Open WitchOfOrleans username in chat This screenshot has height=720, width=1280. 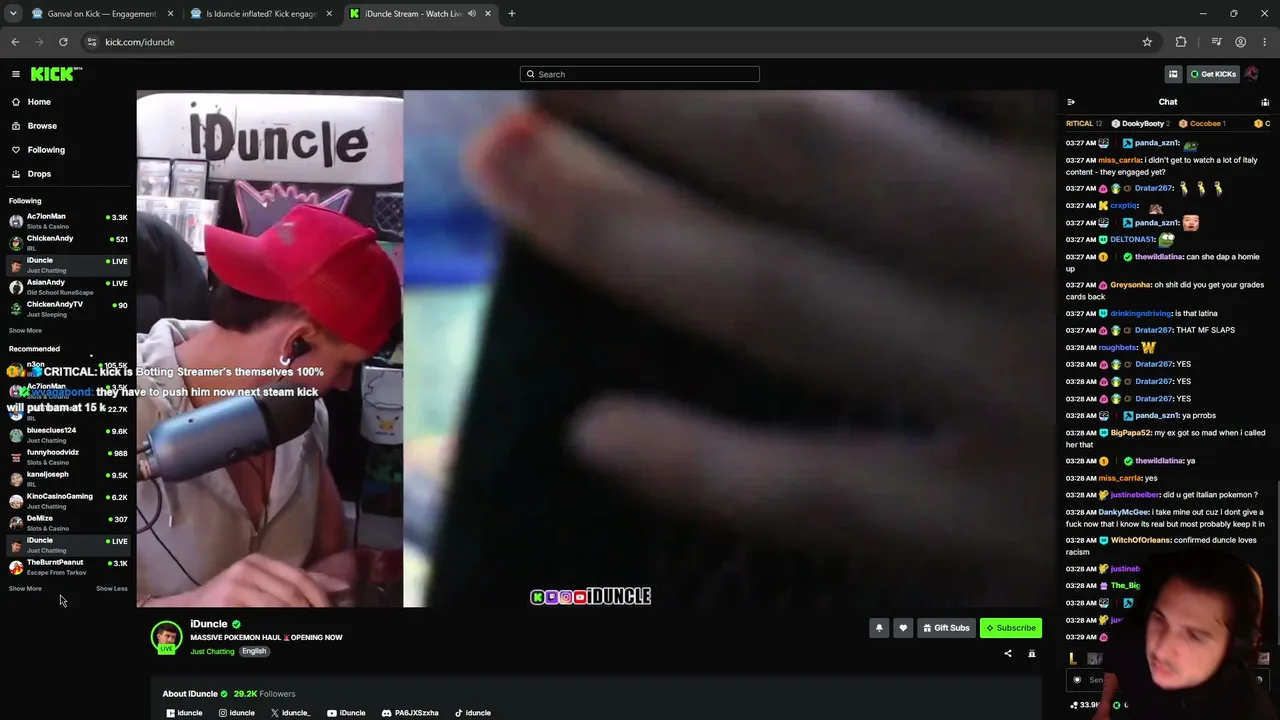coord(1140,541)
